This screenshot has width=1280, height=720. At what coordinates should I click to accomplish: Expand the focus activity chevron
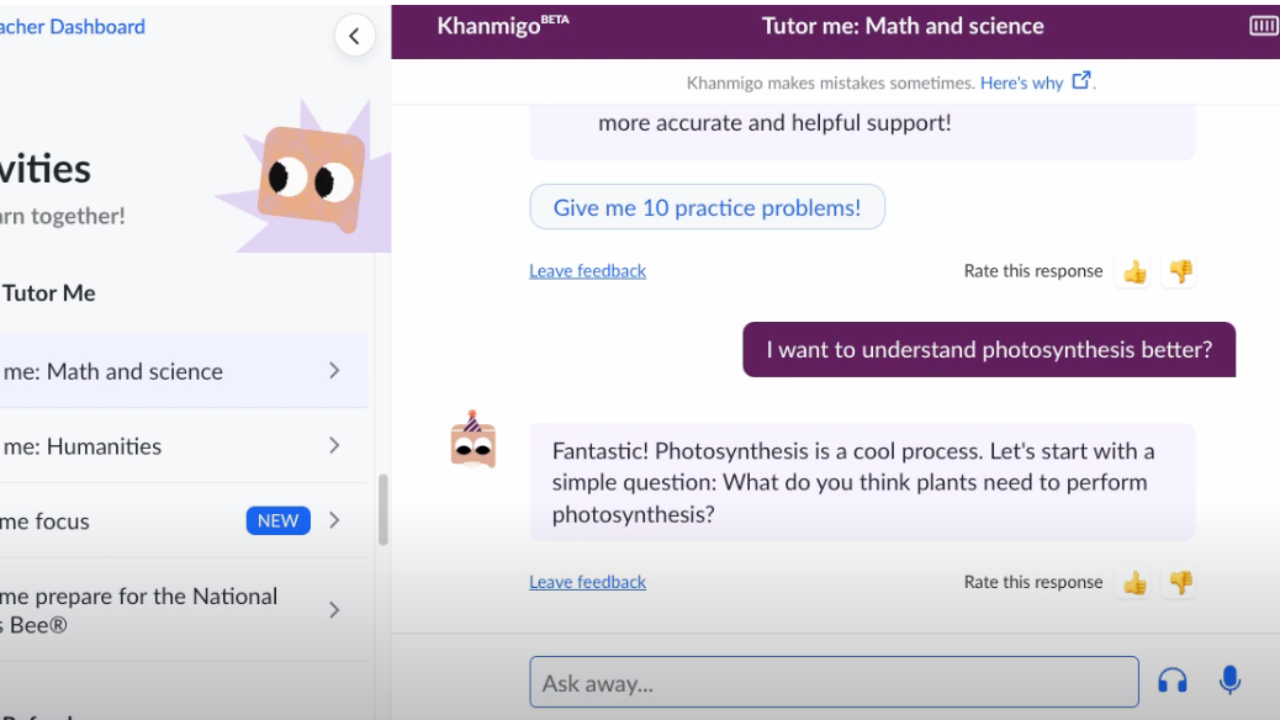[334, 521]
